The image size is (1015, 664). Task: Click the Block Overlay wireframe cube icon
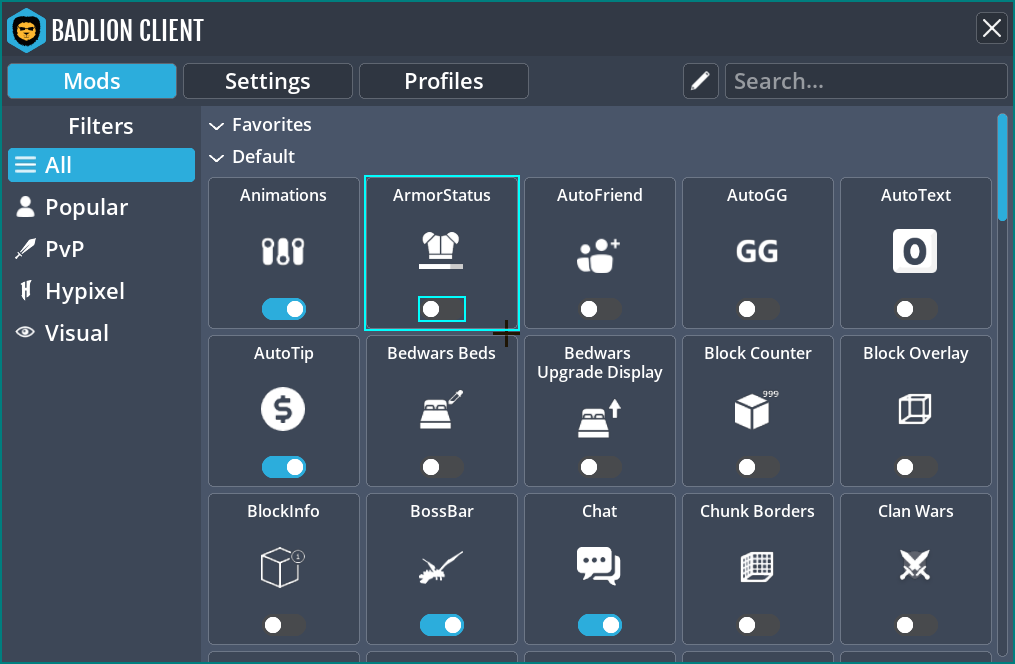click(x=915, y=409)
